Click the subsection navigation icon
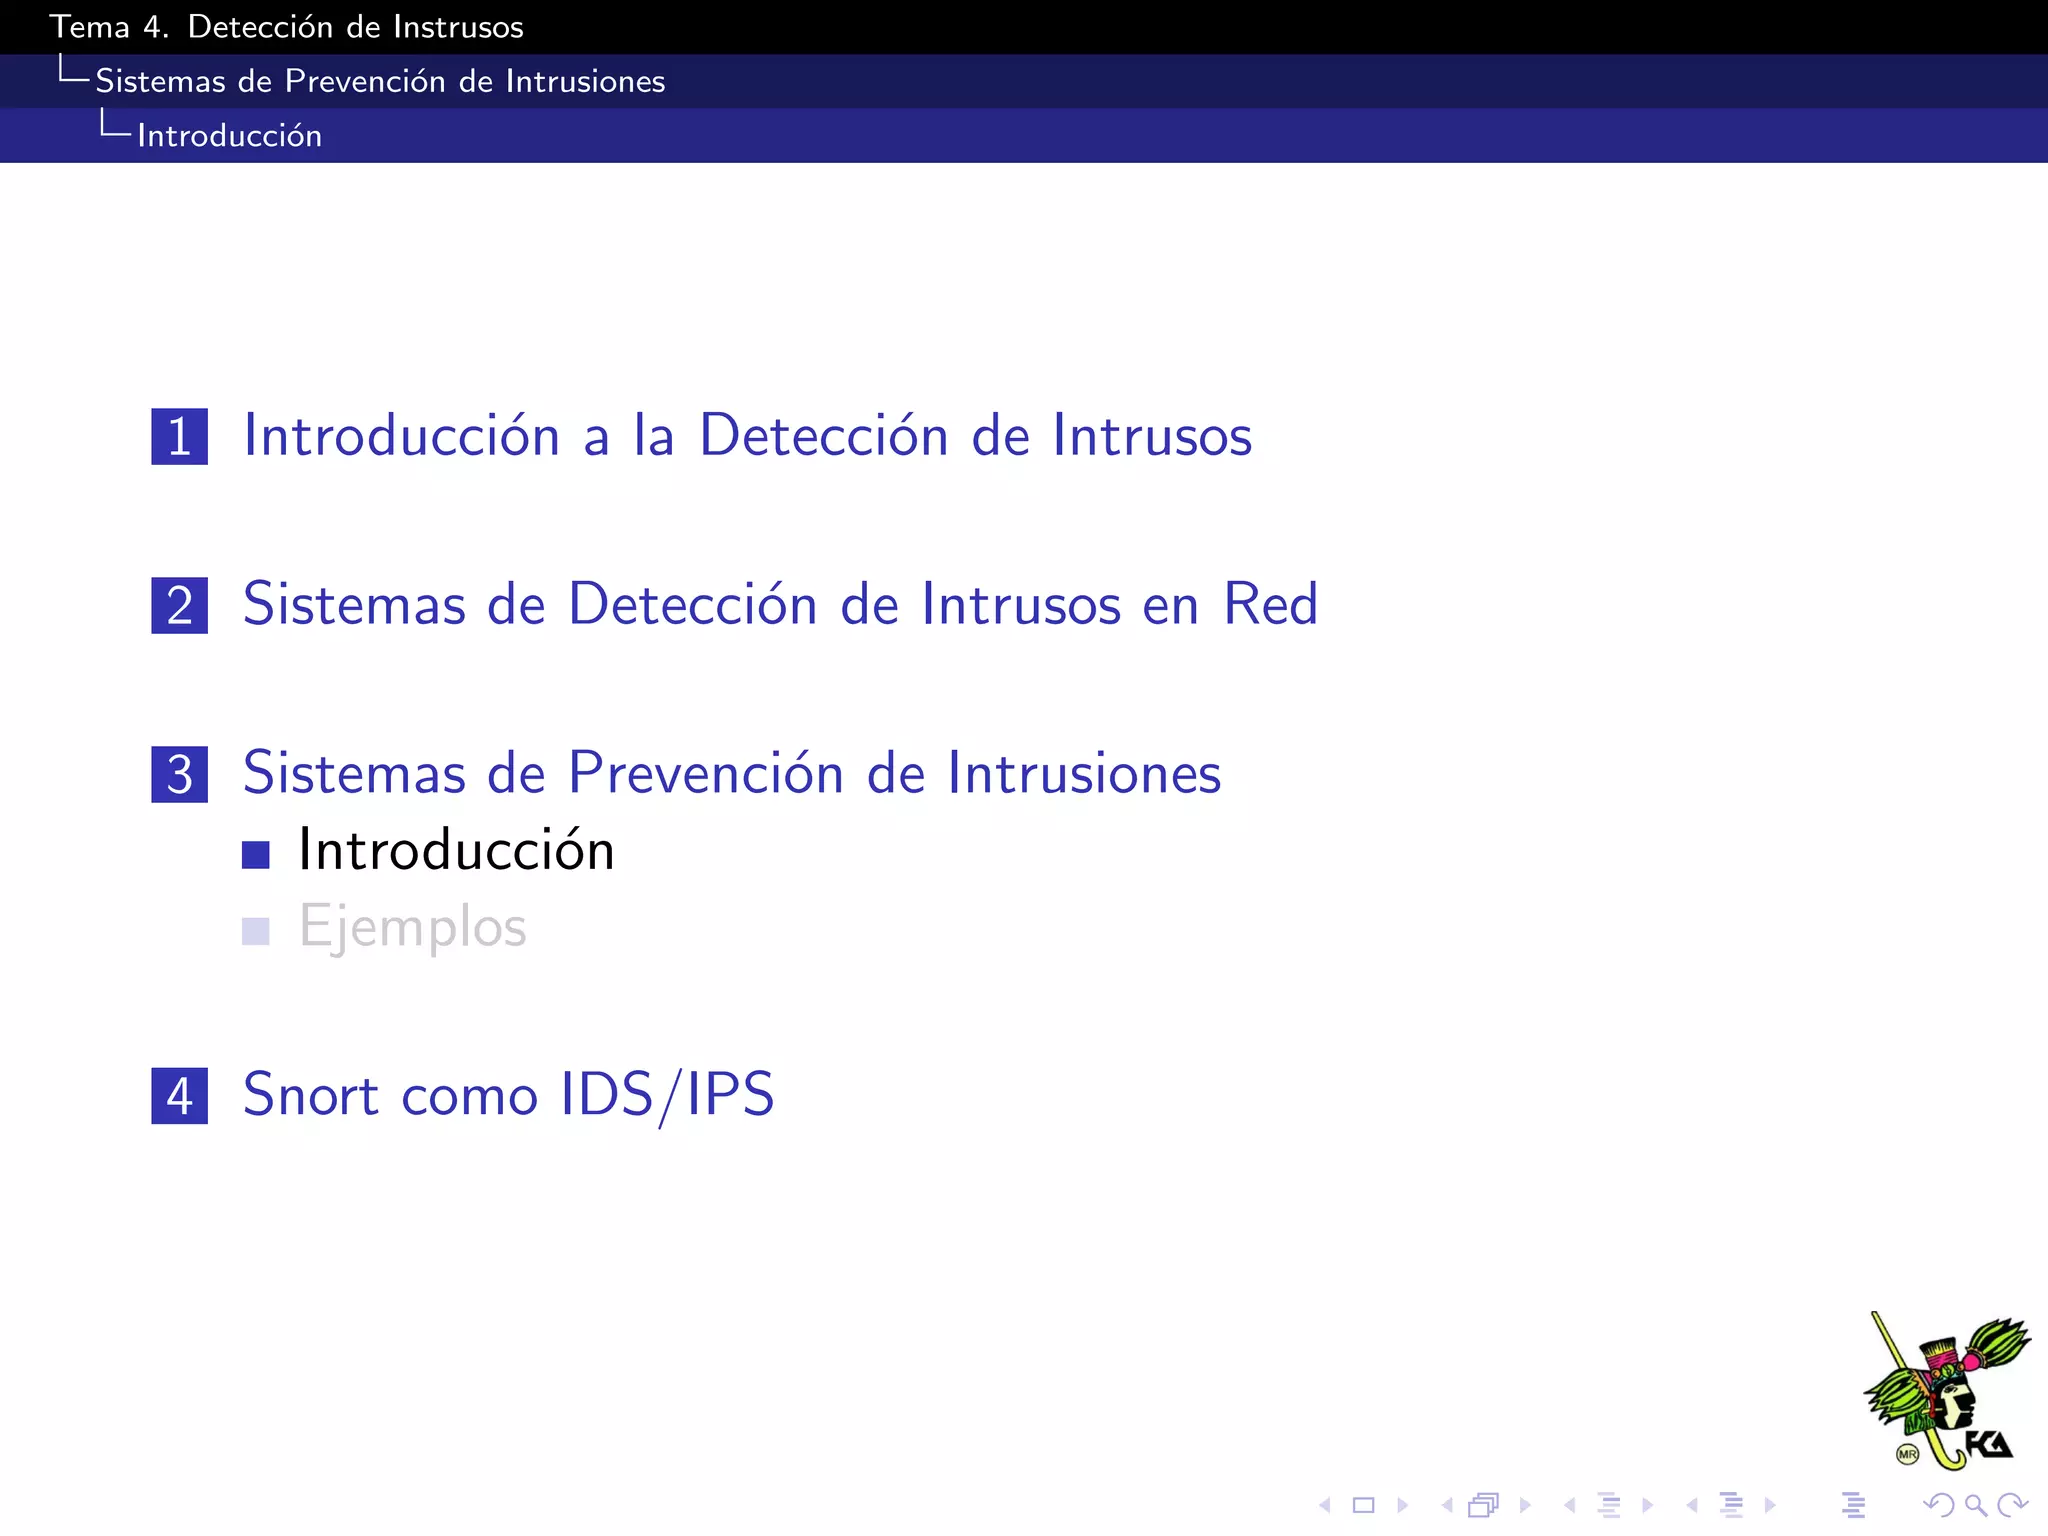Image resolution: width=2048 pixels, height=1536 pixels. pyautogui.click(x=1610, y=1505)
